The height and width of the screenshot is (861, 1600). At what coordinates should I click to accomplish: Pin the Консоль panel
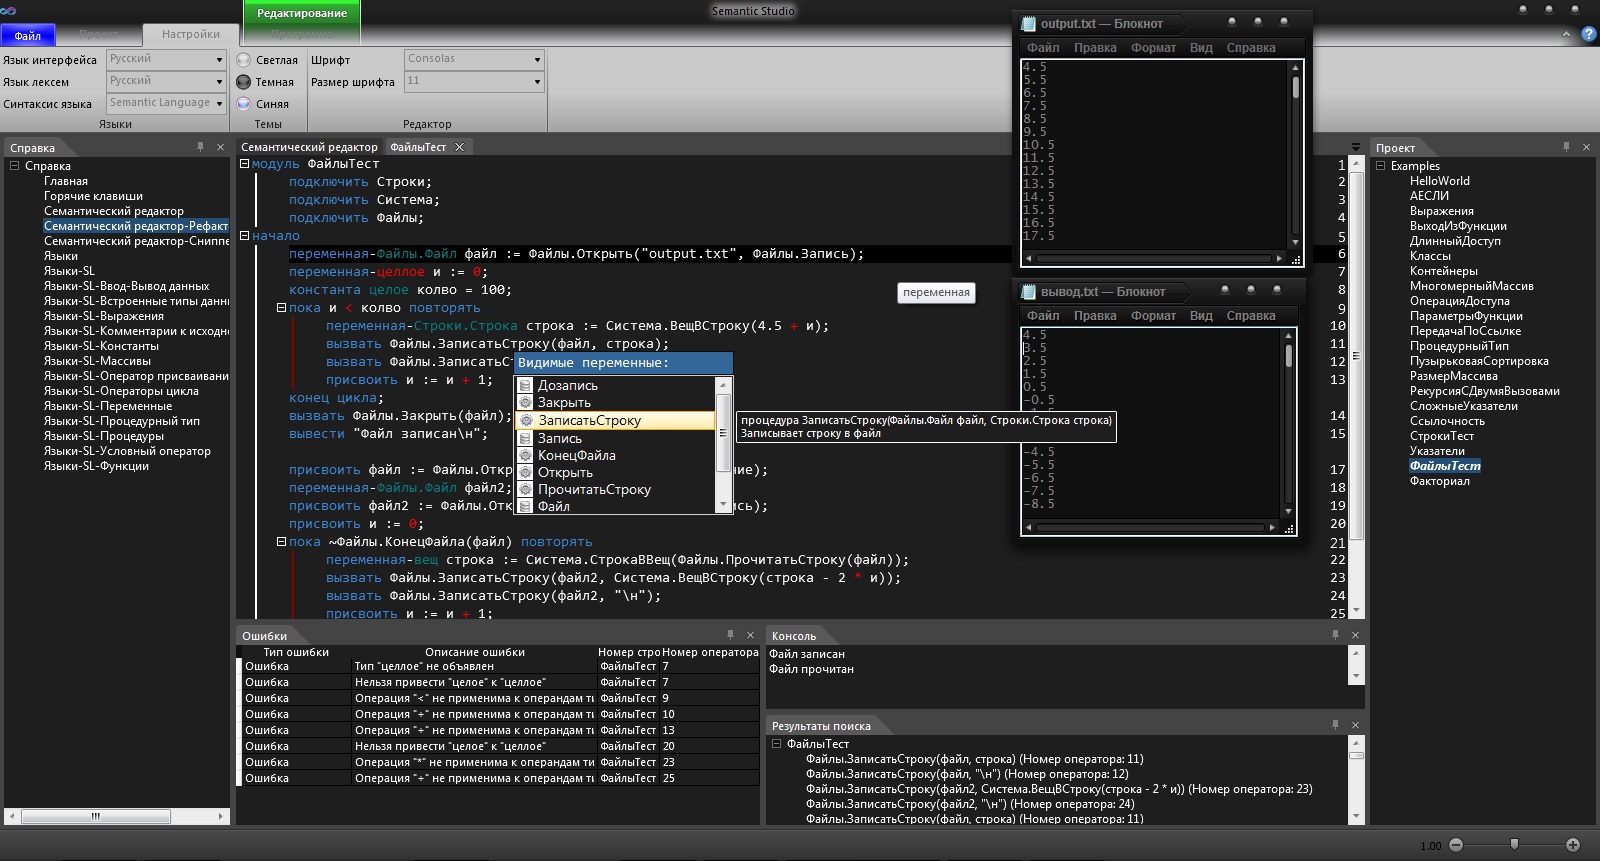pos(1335,635)
